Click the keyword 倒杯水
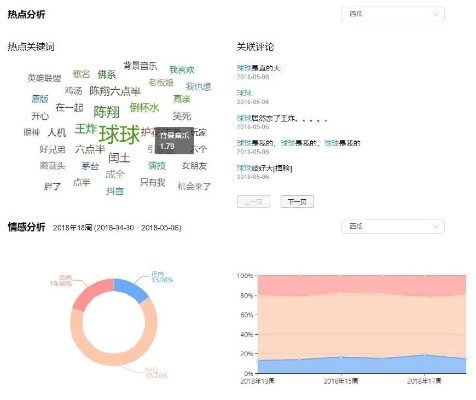This screenshot has height=400, width=476. (x=144, y=107)
